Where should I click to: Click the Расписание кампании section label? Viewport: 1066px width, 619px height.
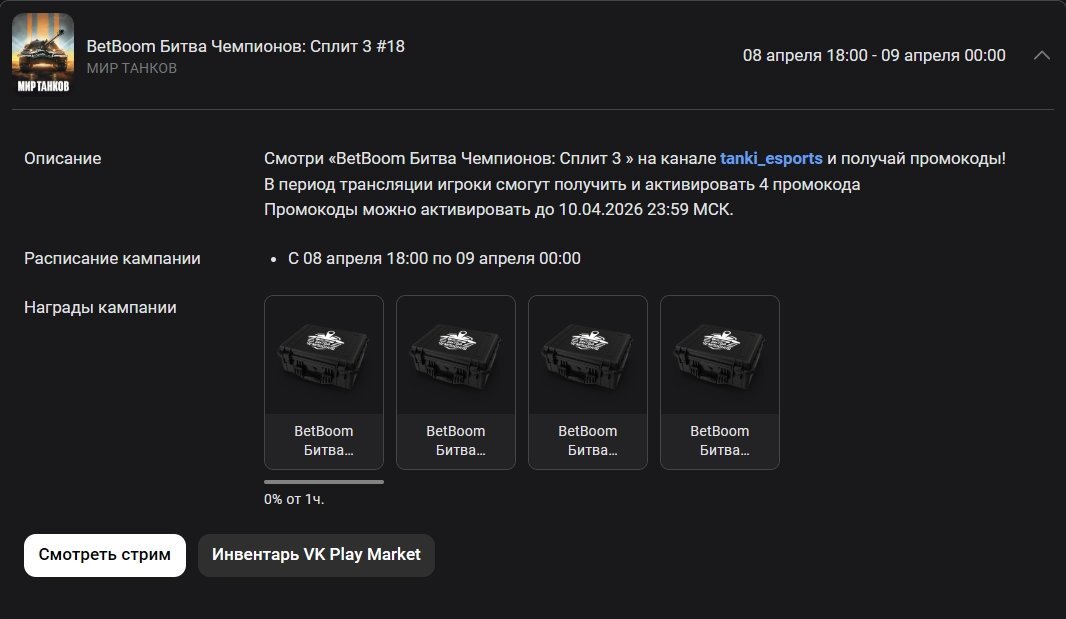coord(112,258)
